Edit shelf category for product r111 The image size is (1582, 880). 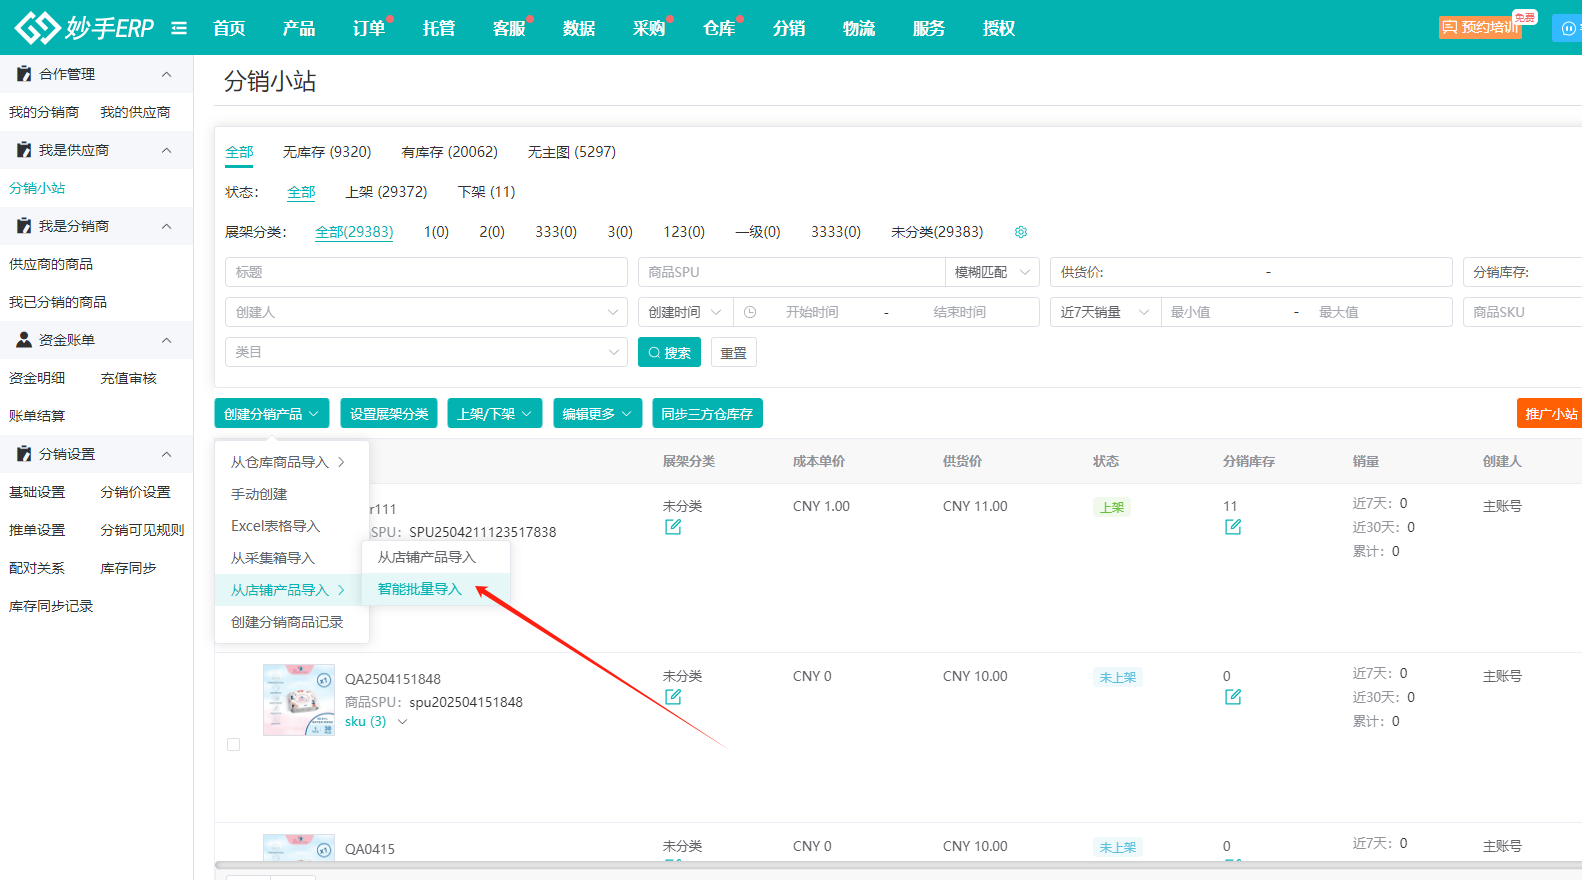click(x=673, y=527)
